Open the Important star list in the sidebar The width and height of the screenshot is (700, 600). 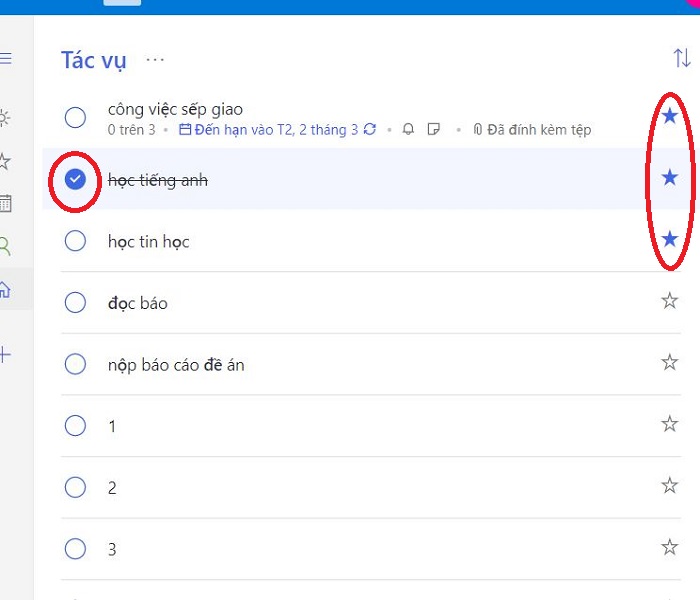[x=4, y=161]
